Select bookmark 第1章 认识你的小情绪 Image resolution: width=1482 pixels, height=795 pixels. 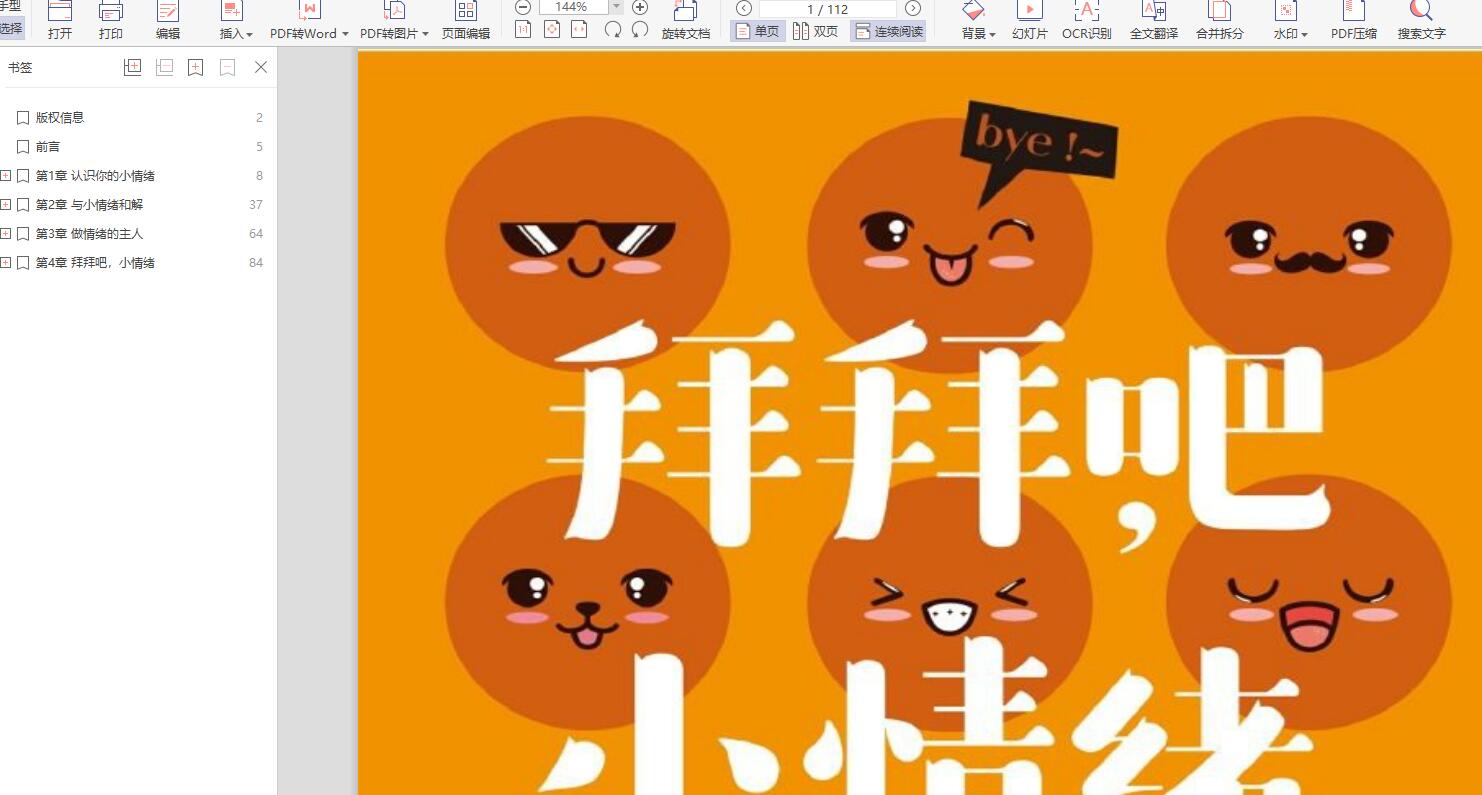(x=95, y=176)
